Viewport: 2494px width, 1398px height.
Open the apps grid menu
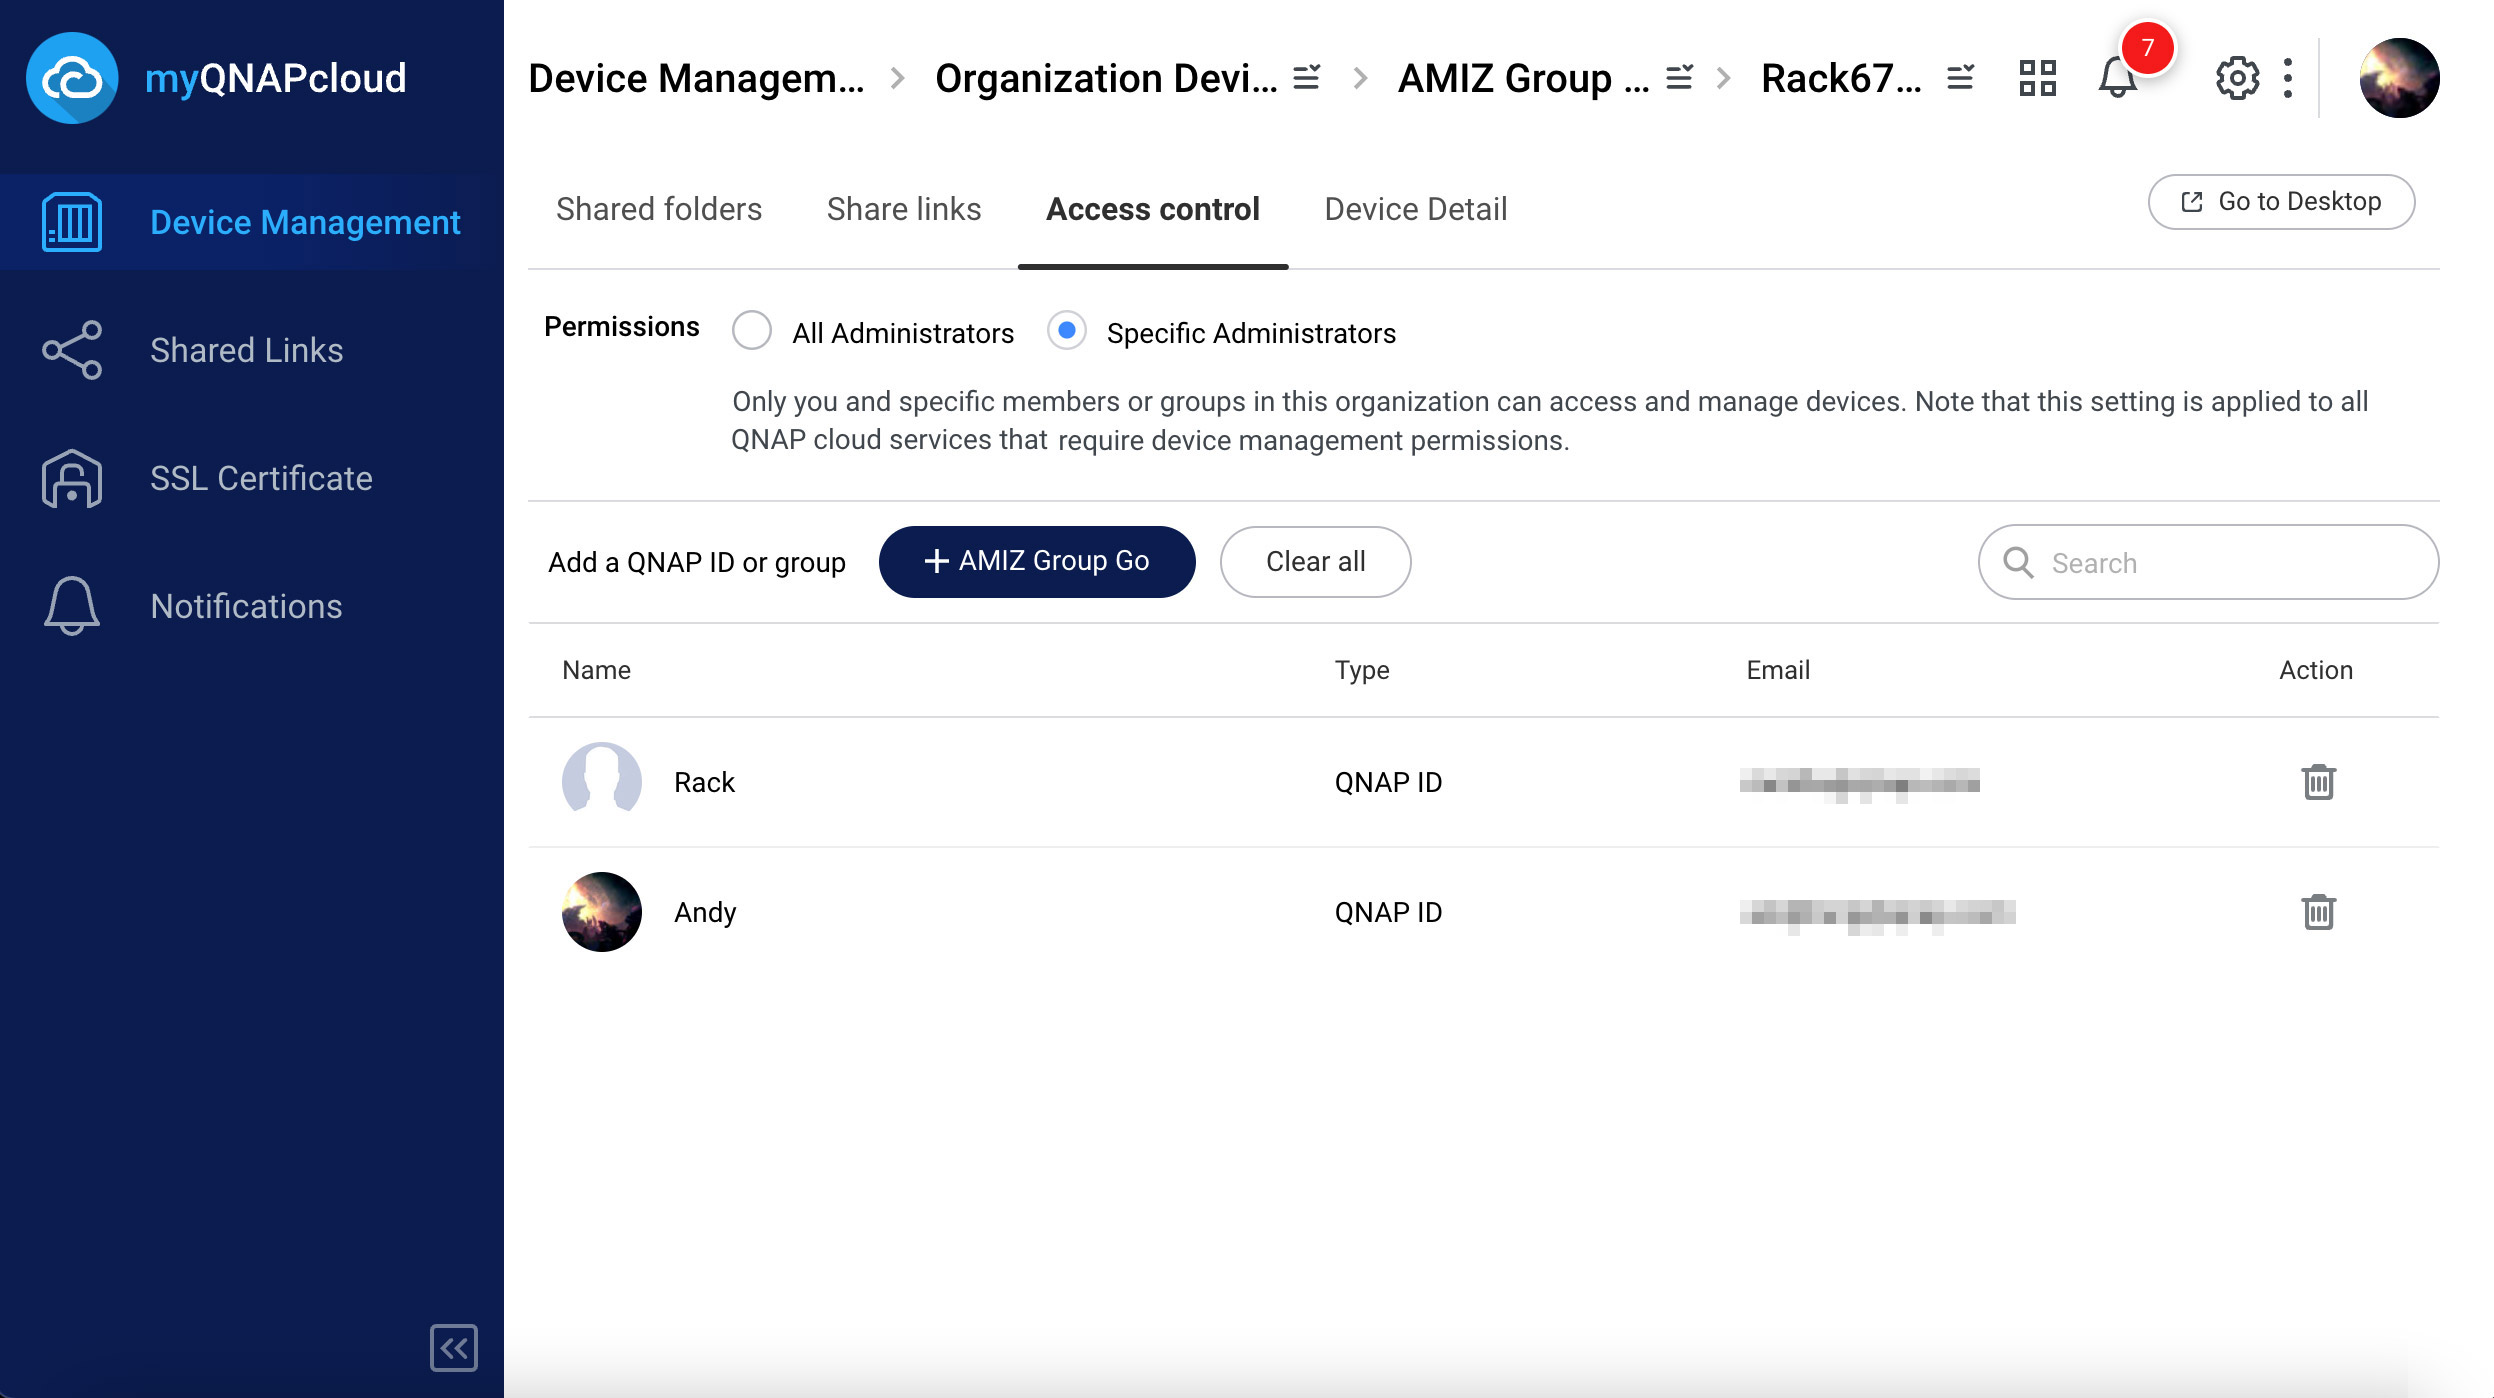tap(2038, 77)
